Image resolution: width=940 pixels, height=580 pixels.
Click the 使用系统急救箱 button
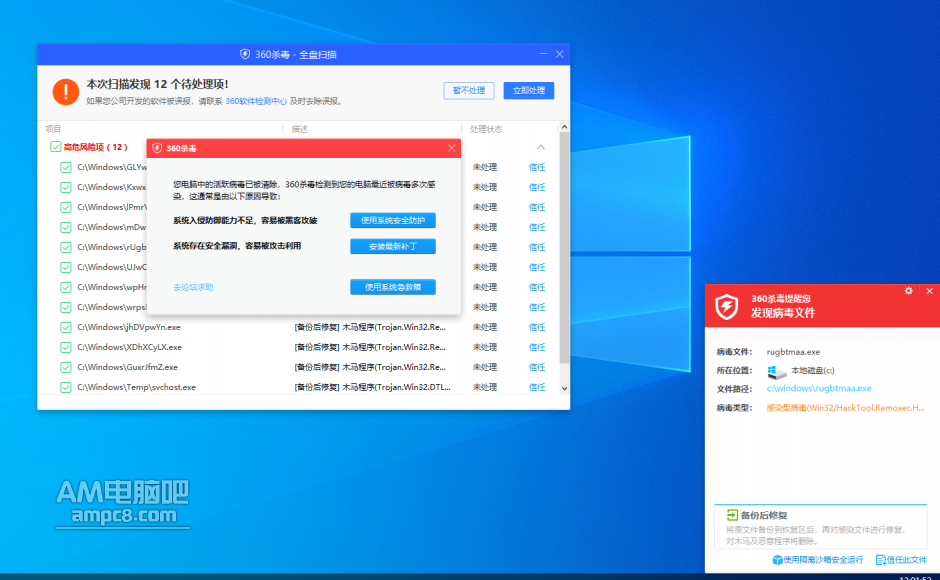393,287
